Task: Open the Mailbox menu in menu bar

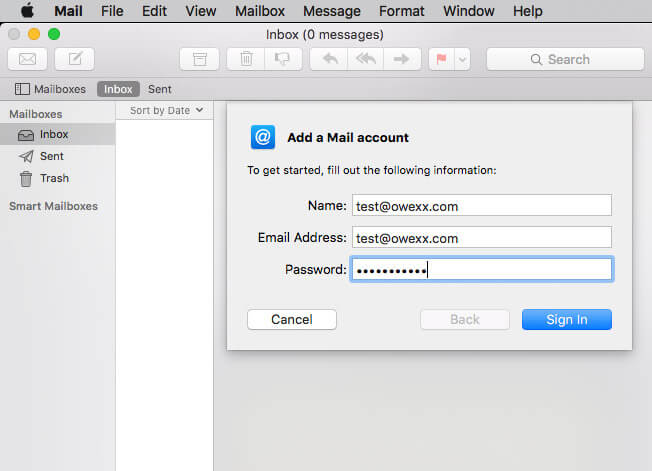Action: 259,11
